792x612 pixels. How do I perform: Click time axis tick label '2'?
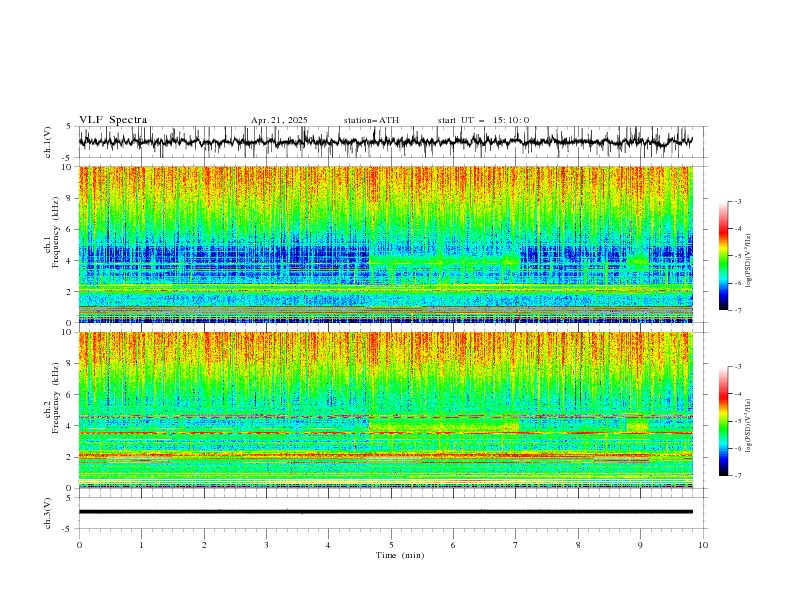coord(204,545)
